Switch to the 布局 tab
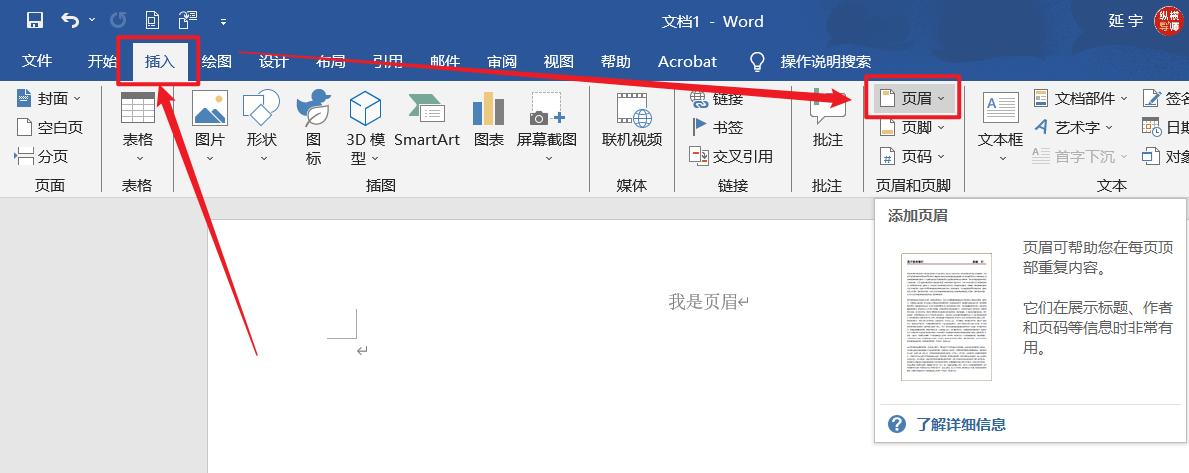This screenshot has width=1189, height=473. click(x=331, y=62)
